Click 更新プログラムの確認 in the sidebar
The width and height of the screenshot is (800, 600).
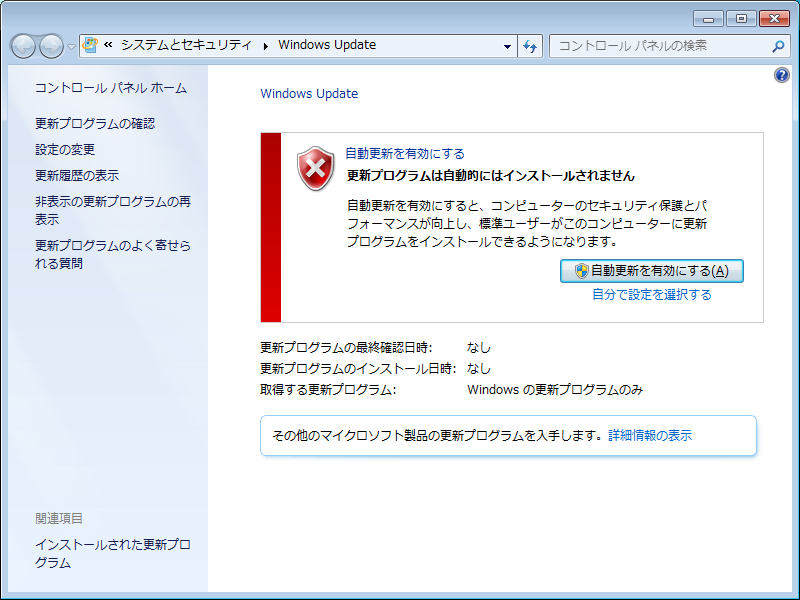95,123
